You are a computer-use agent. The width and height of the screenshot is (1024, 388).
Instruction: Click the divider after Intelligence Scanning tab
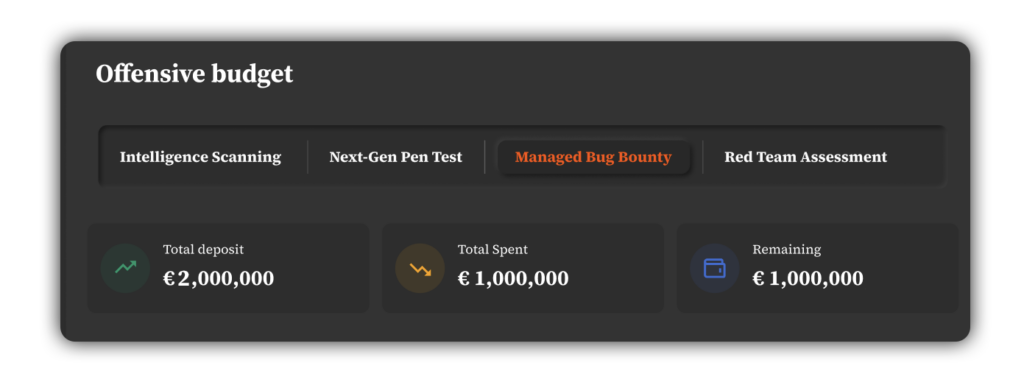(x=308, y=157)
